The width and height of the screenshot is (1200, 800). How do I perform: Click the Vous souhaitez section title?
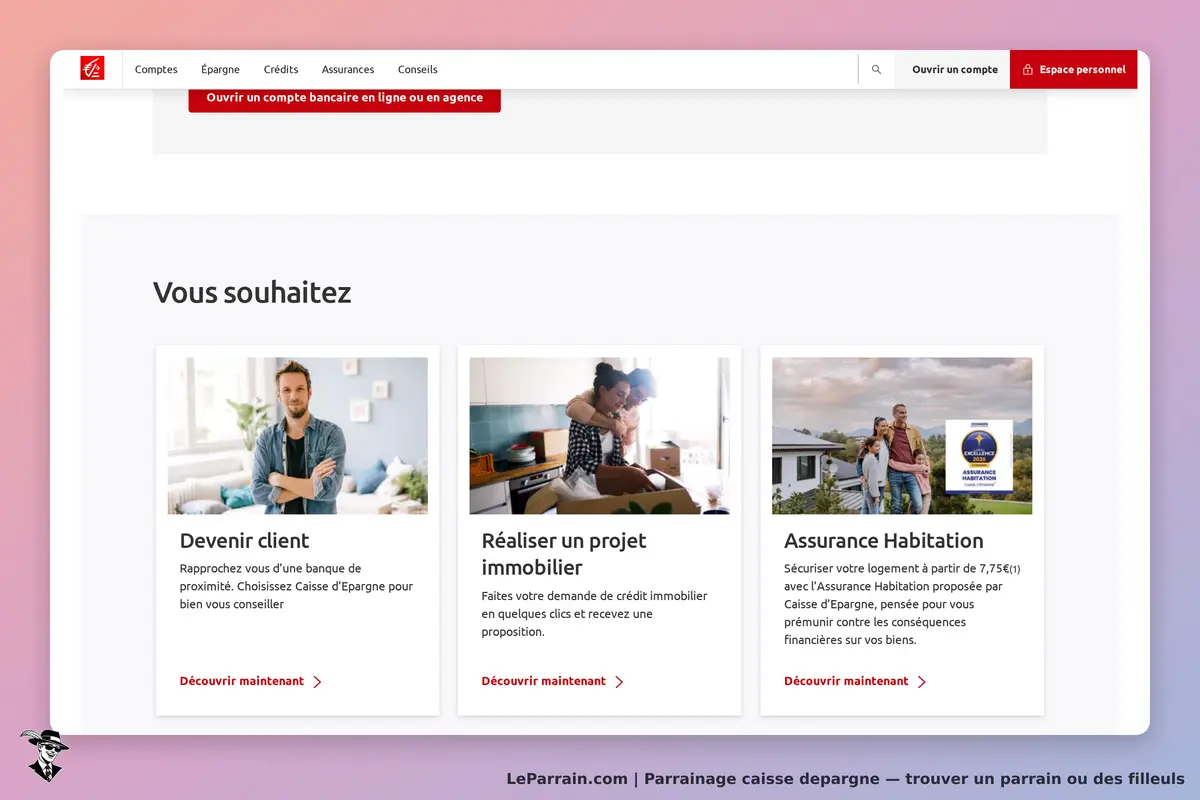click(x=252, y=293)
